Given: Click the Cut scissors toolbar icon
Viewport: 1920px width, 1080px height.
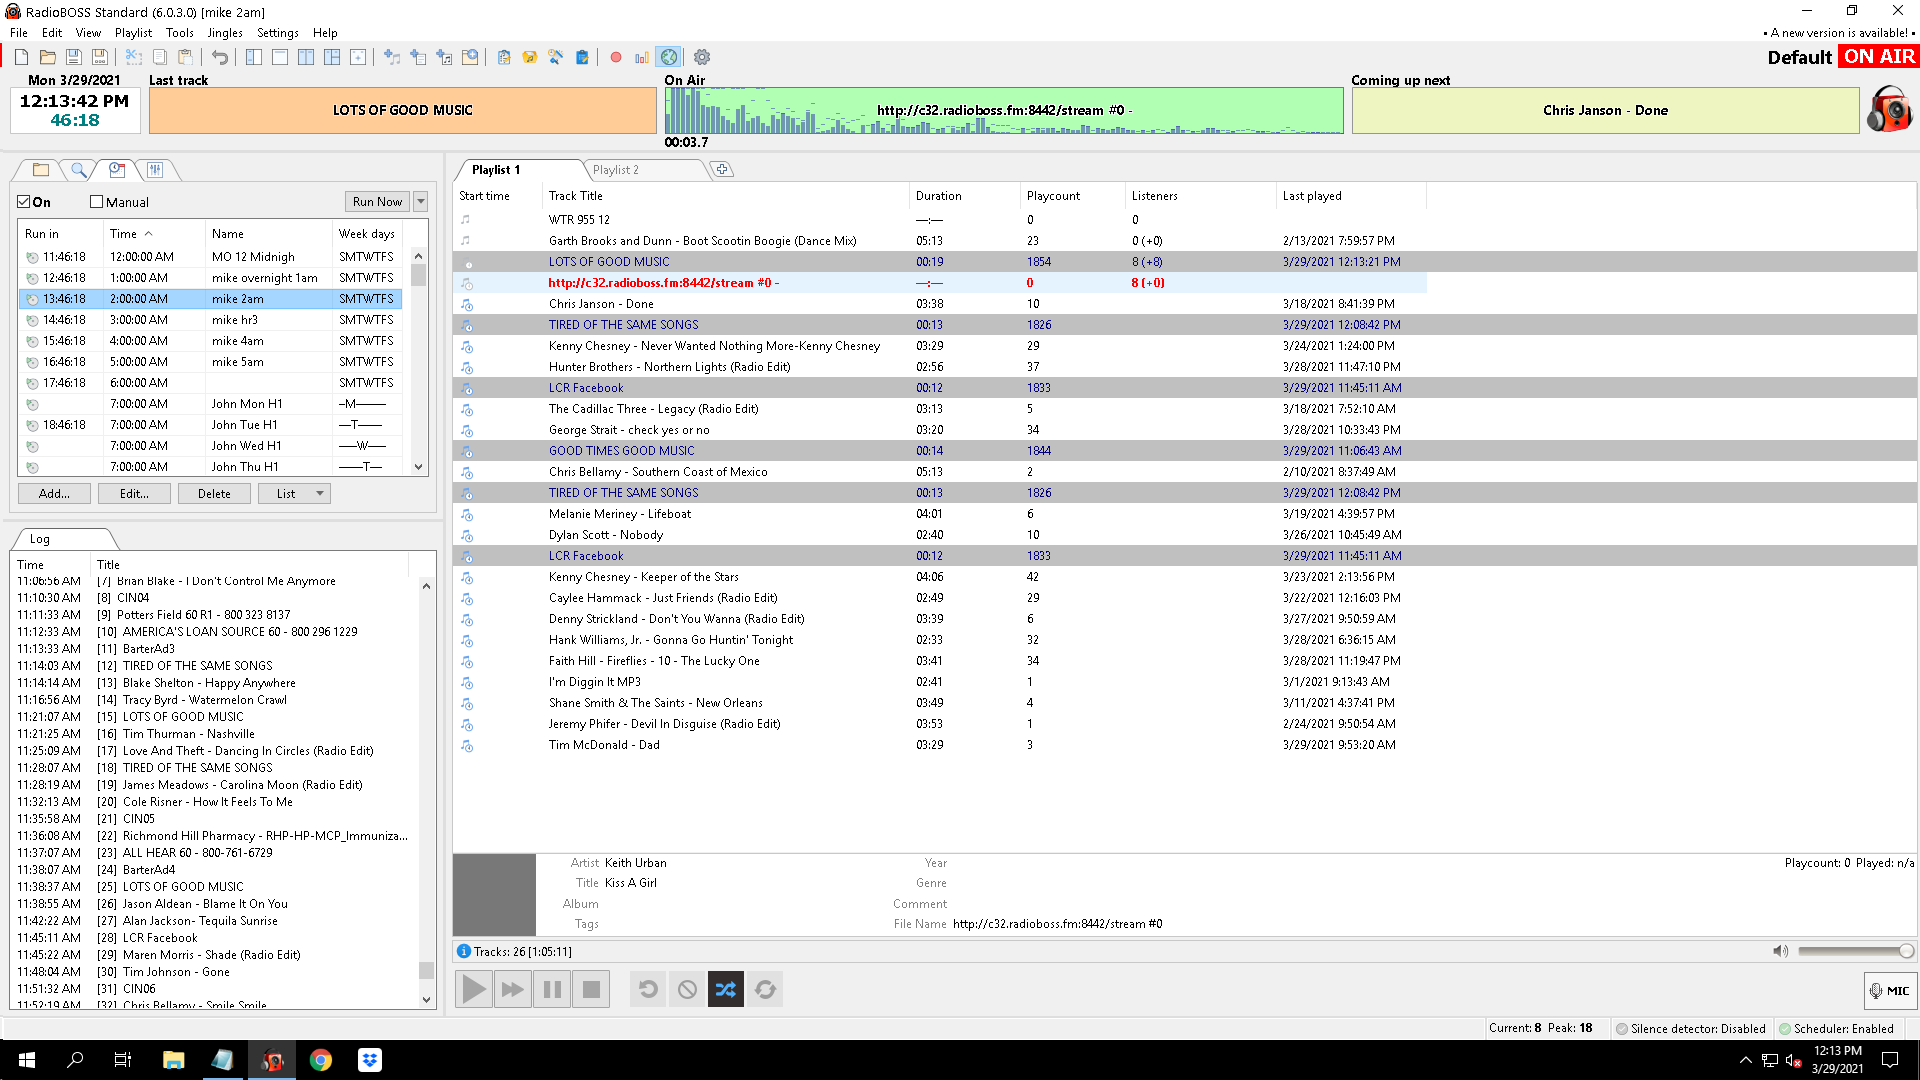Looking at the screenshot, I should pos(133,57).
